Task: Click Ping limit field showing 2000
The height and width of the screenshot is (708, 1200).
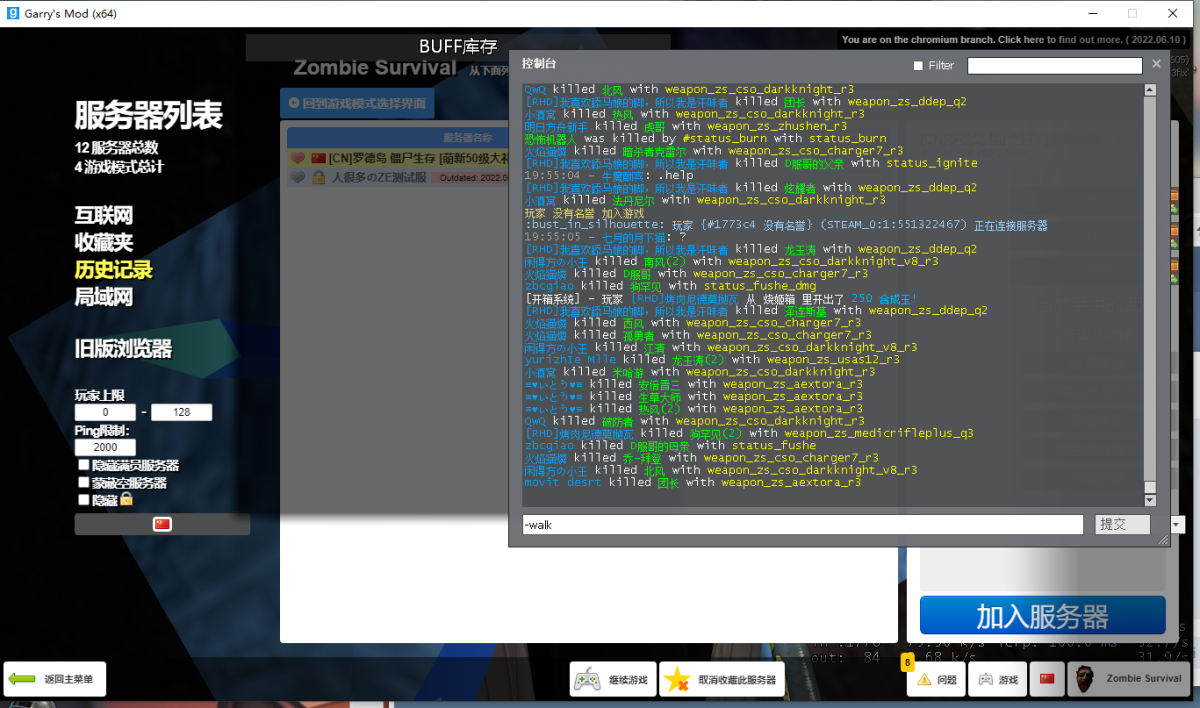Action: point(105,447)
